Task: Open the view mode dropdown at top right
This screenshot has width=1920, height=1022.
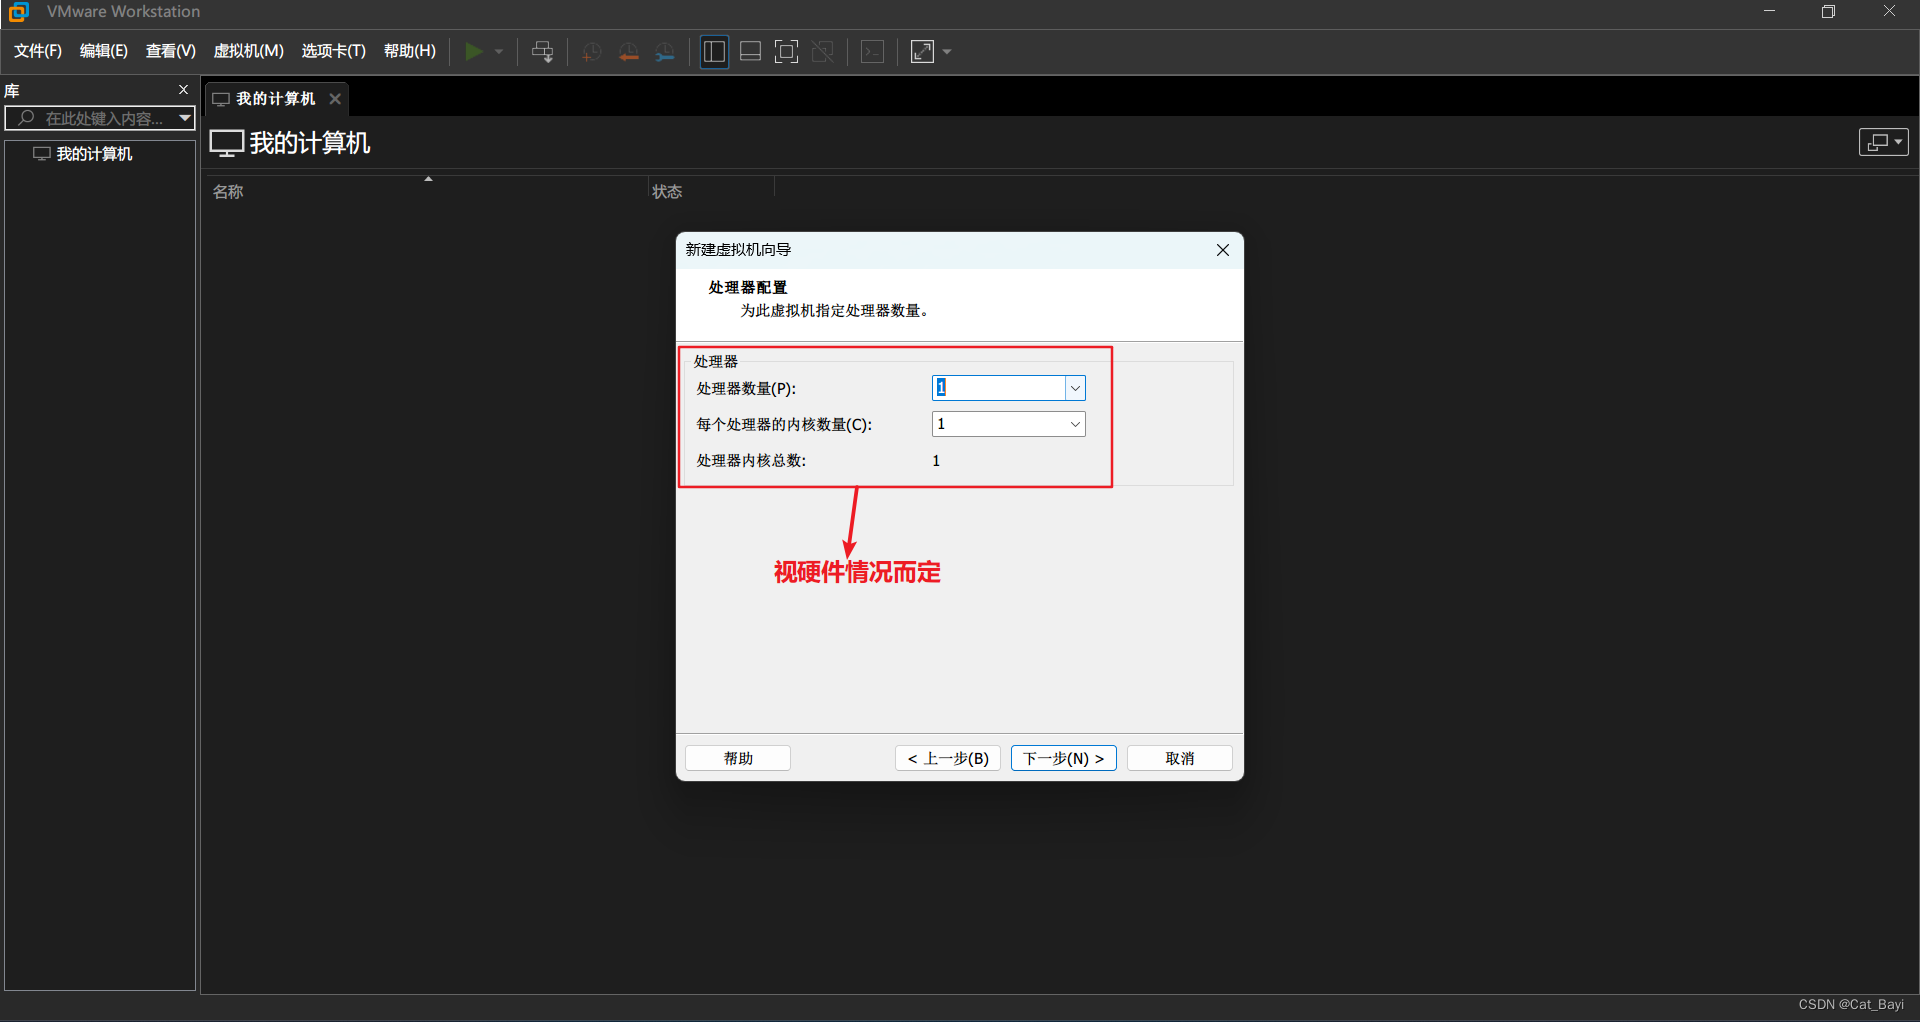Action: [x=1884, y=142]
